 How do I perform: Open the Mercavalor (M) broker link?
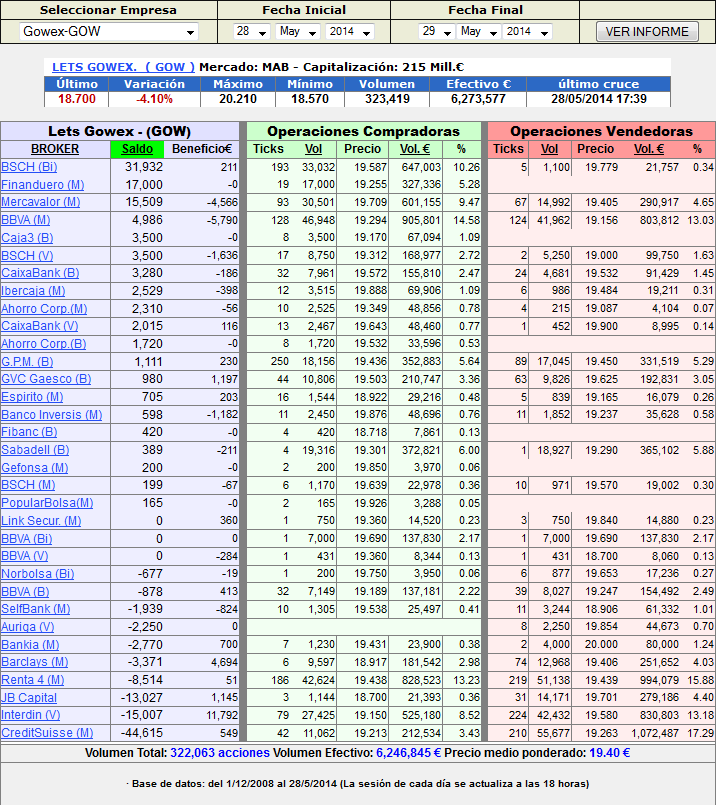click(41, 202)
